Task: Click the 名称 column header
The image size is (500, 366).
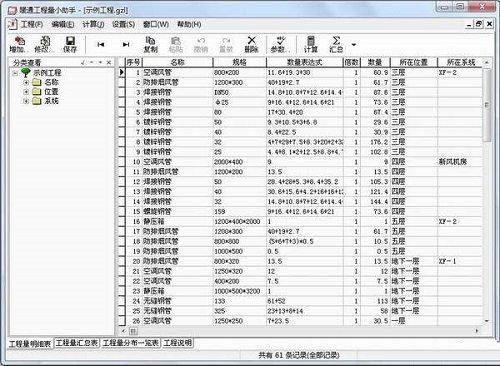Action: [x=178, y=62]
